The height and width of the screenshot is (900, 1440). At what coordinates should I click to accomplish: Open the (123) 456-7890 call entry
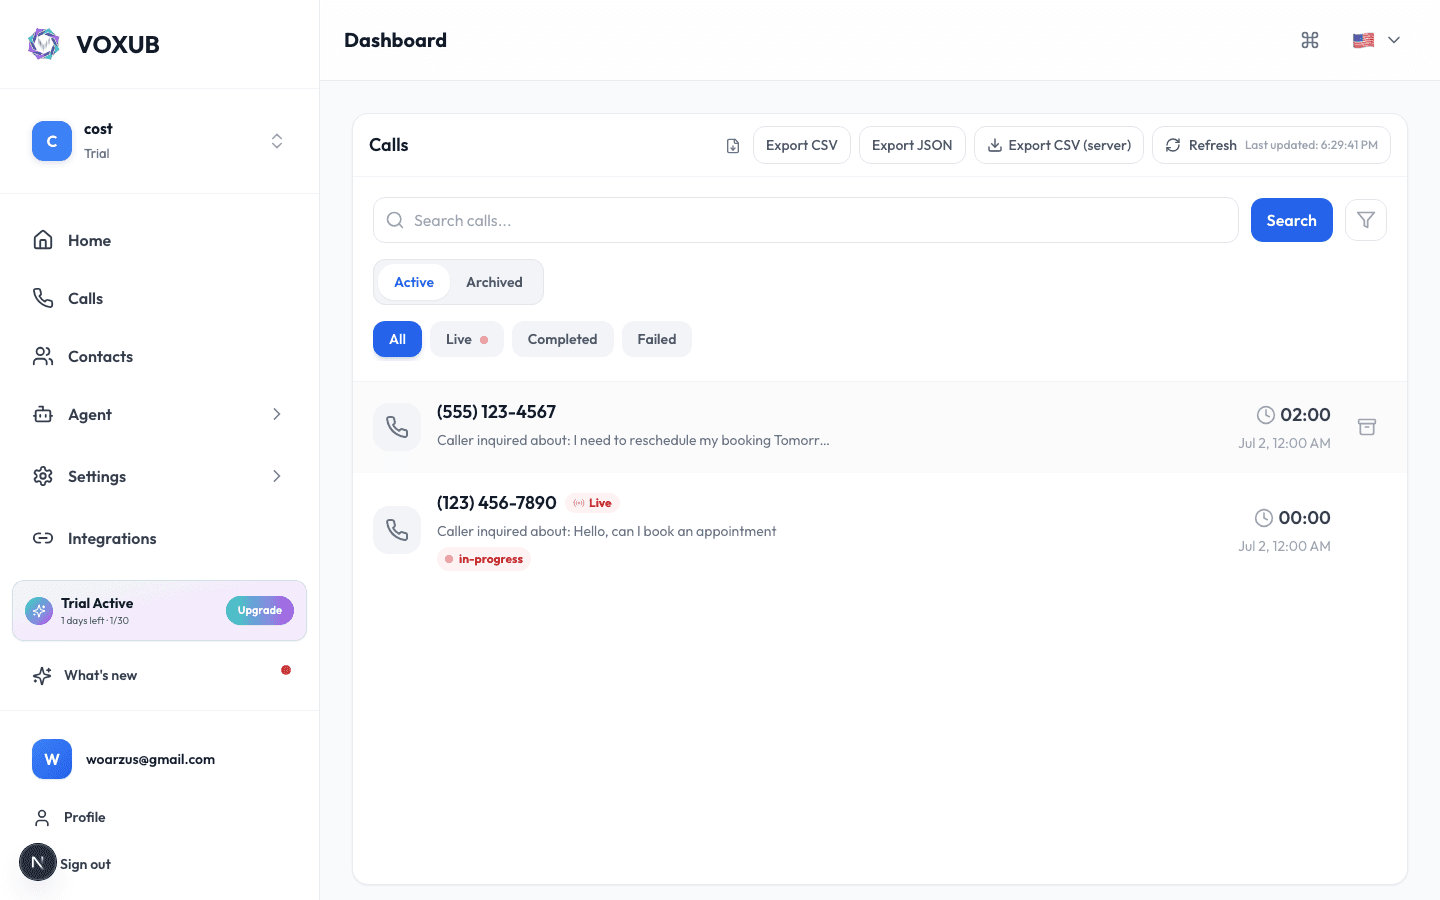point(880,530)
